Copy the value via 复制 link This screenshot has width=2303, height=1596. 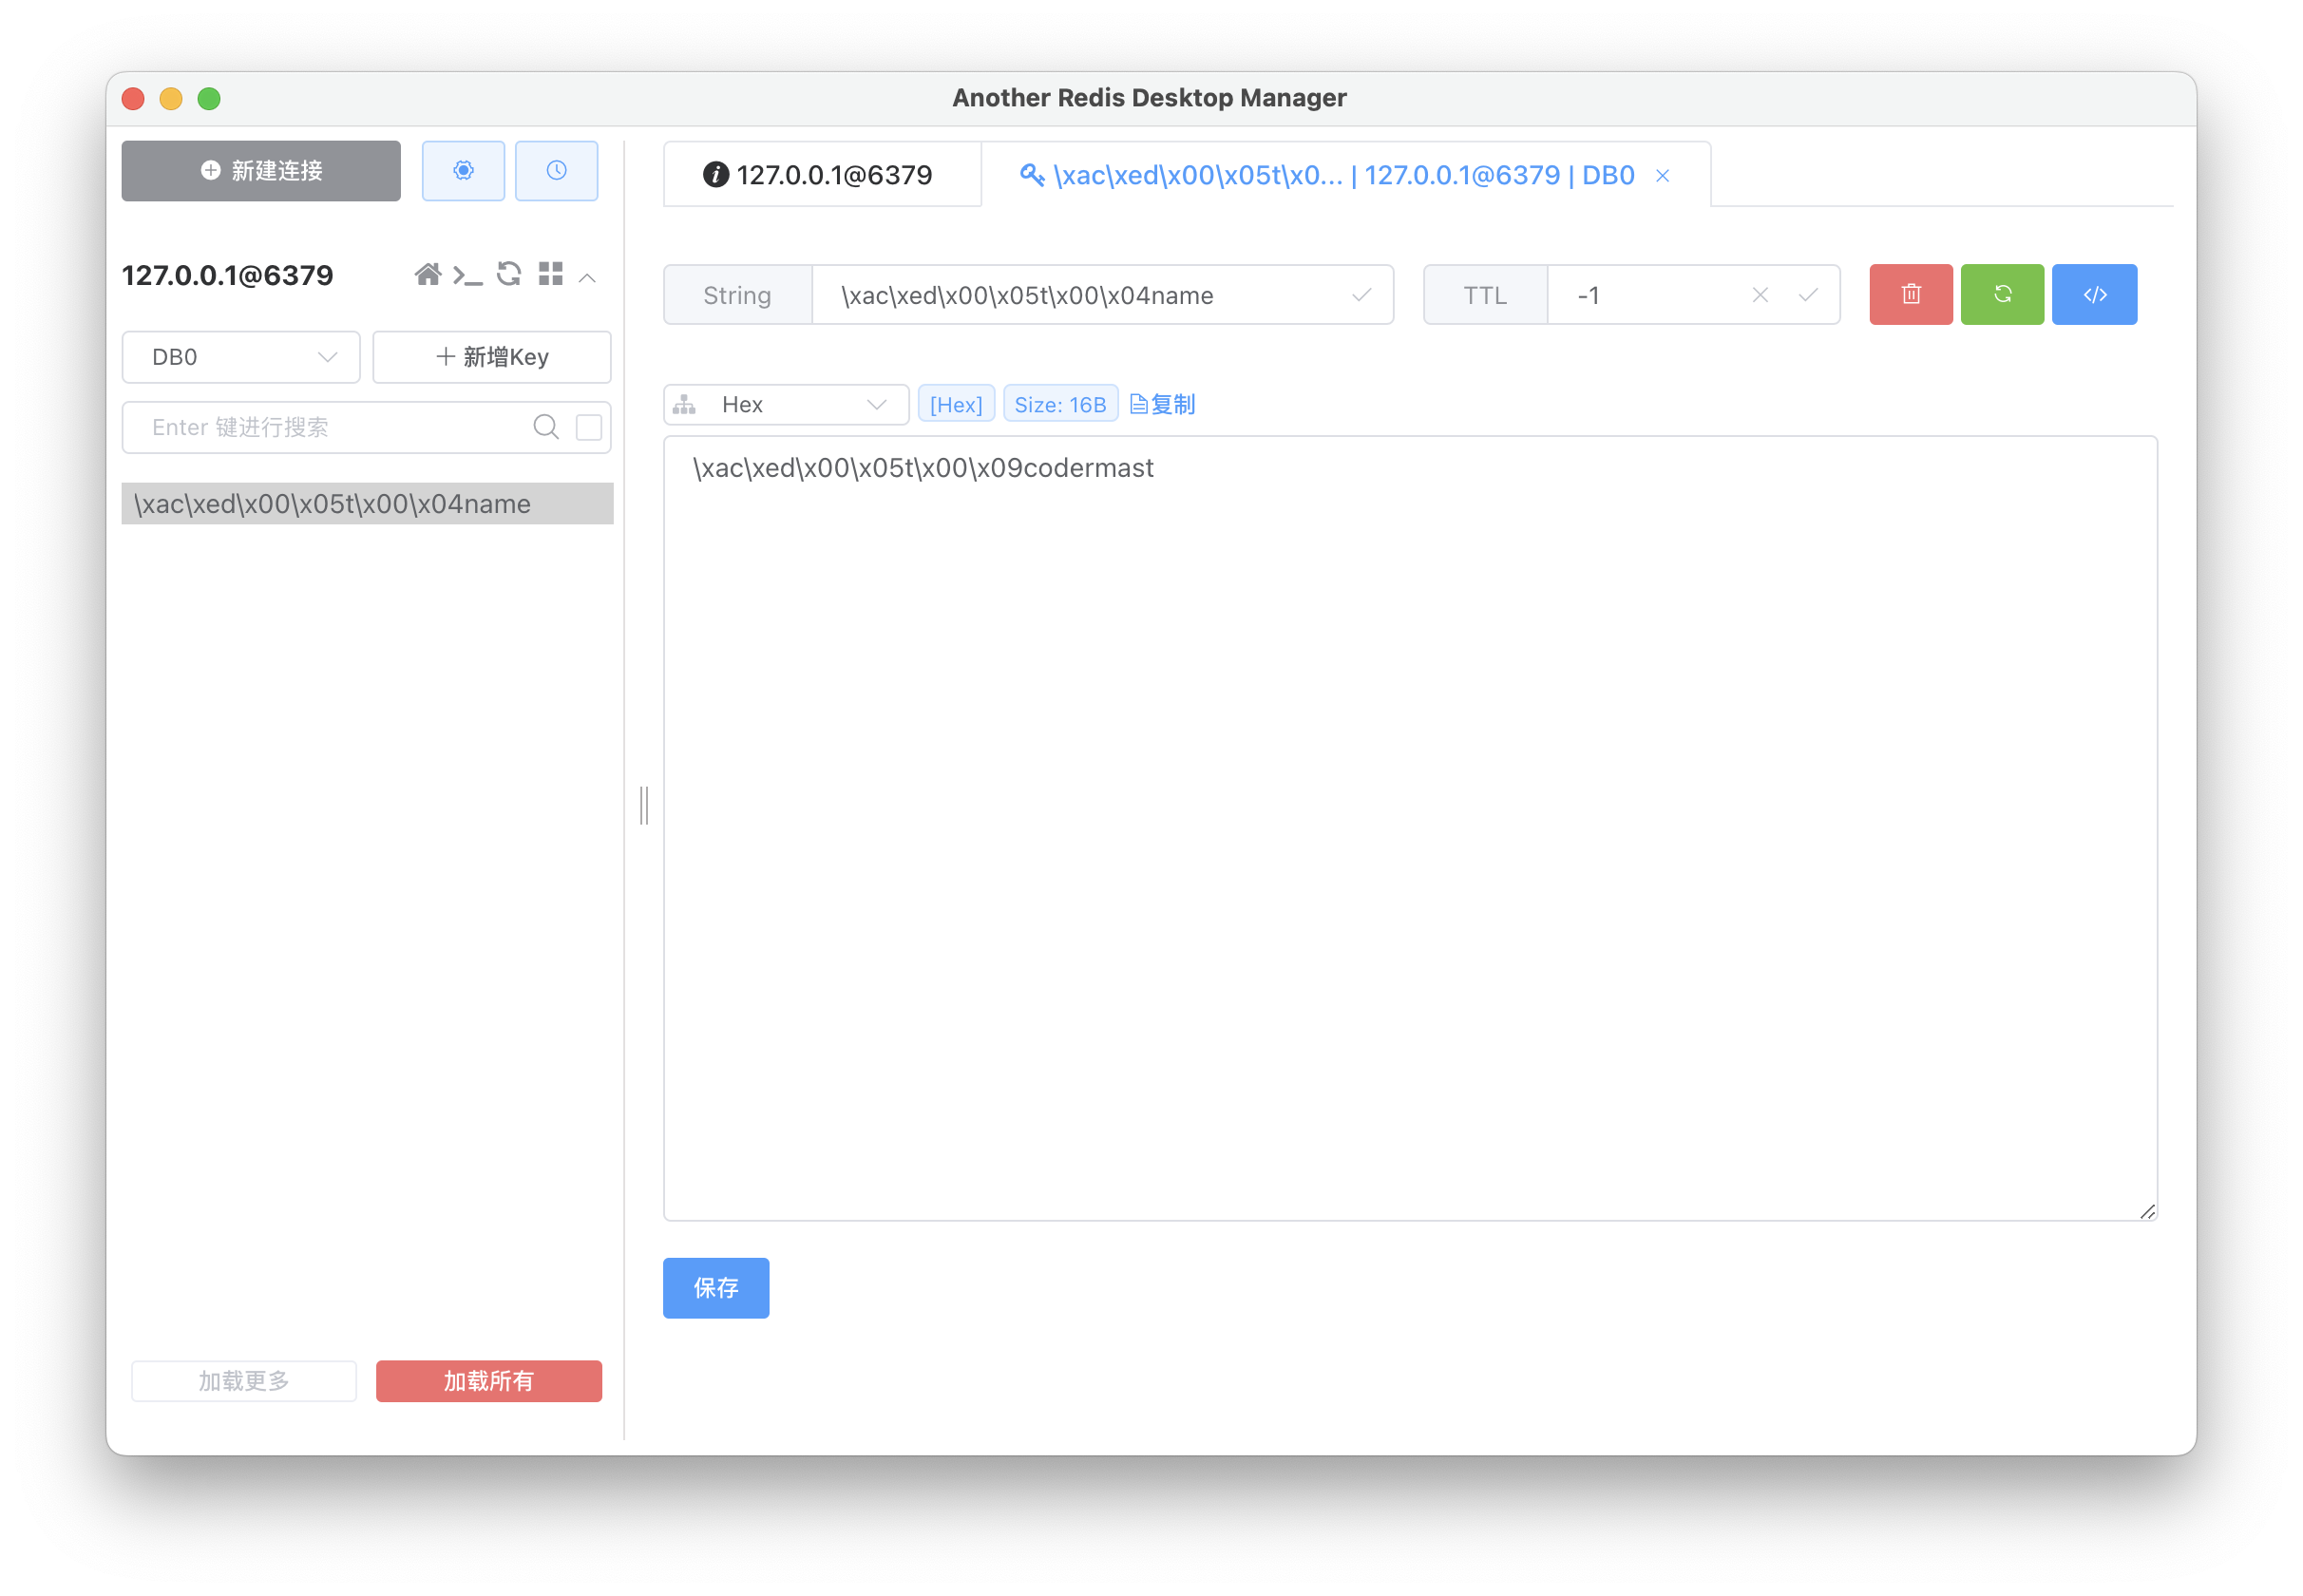[x=1162, y=405]
